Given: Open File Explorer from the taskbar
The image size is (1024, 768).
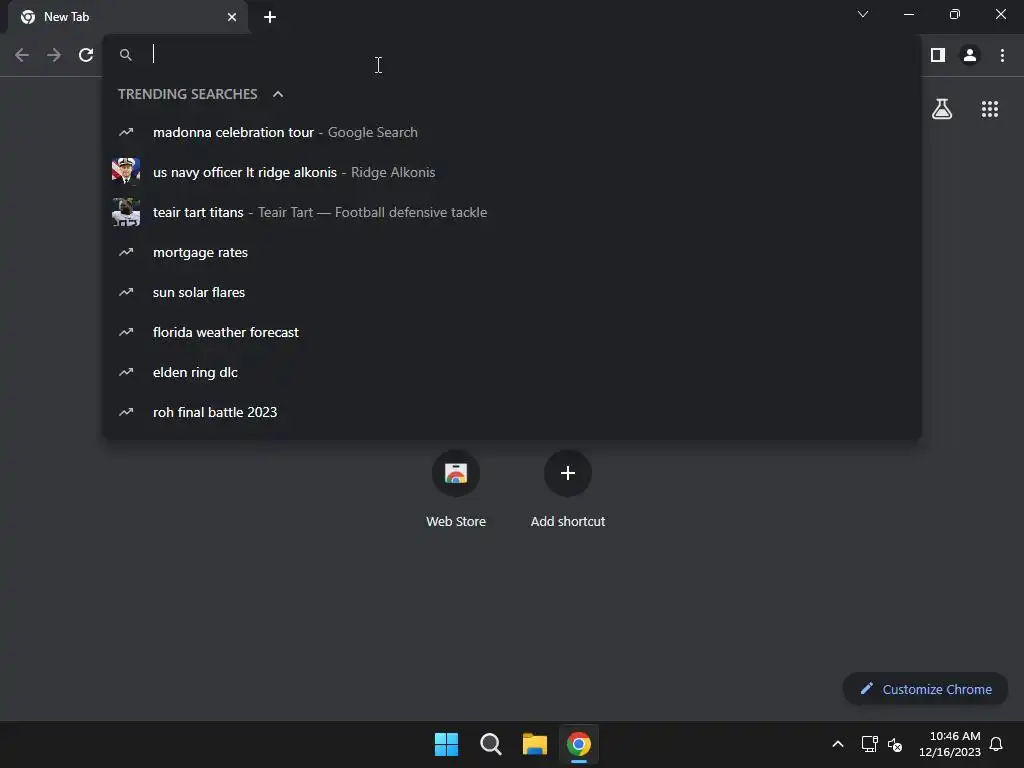Looking at the screenshot, I should coord(535,744).
